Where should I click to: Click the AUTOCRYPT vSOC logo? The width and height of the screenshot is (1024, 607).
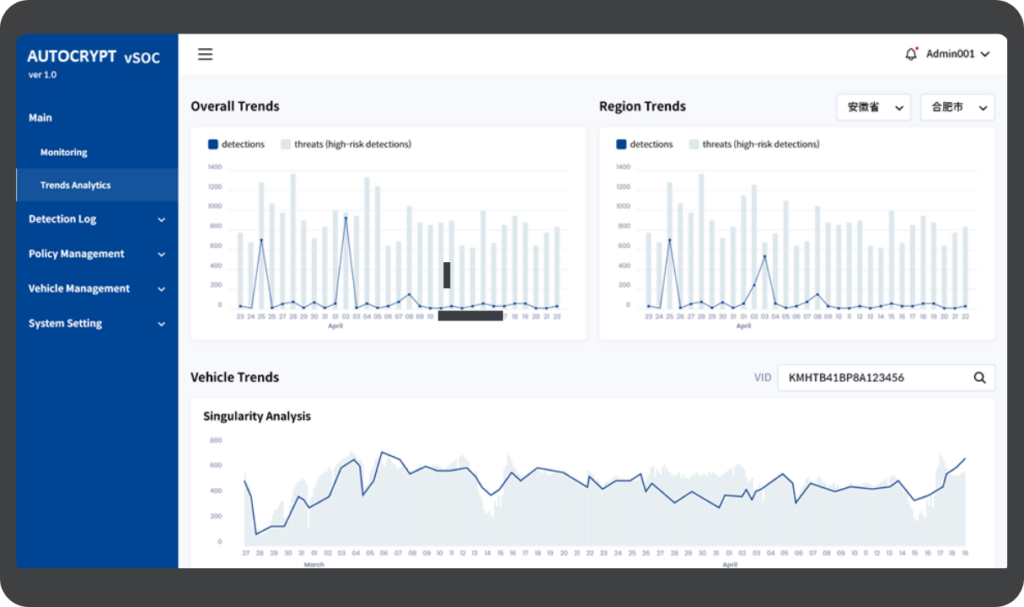(x=94, y=58)
